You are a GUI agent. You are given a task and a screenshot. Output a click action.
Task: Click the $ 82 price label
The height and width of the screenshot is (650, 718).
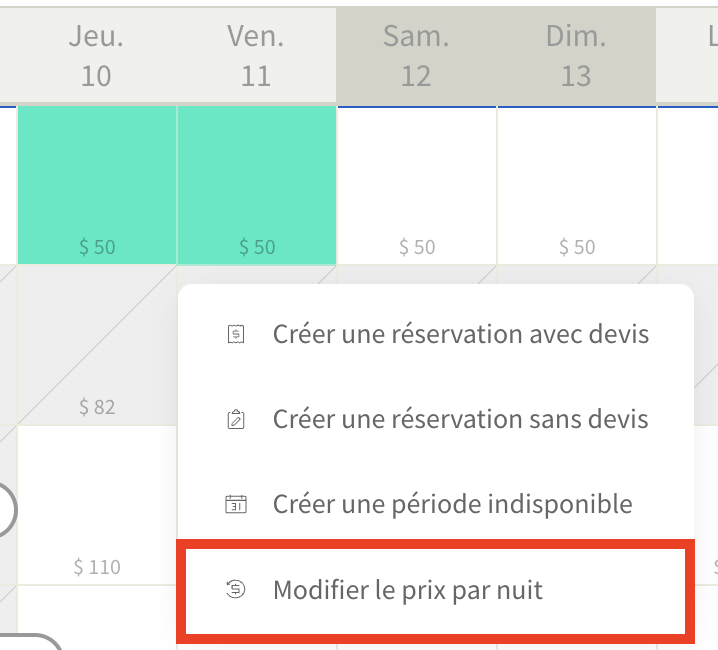97,407
